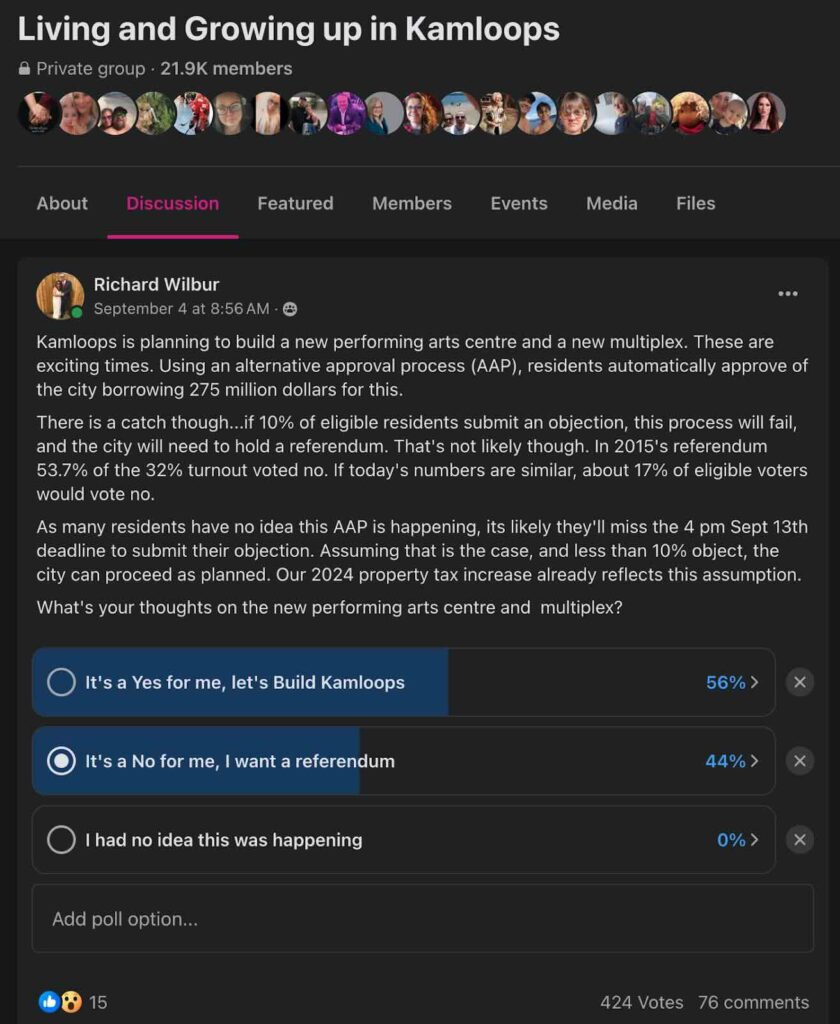This screenshot has width=840, height=1024.
Task: Click the 'Add poll option...' input field
Action: (422, 919)
